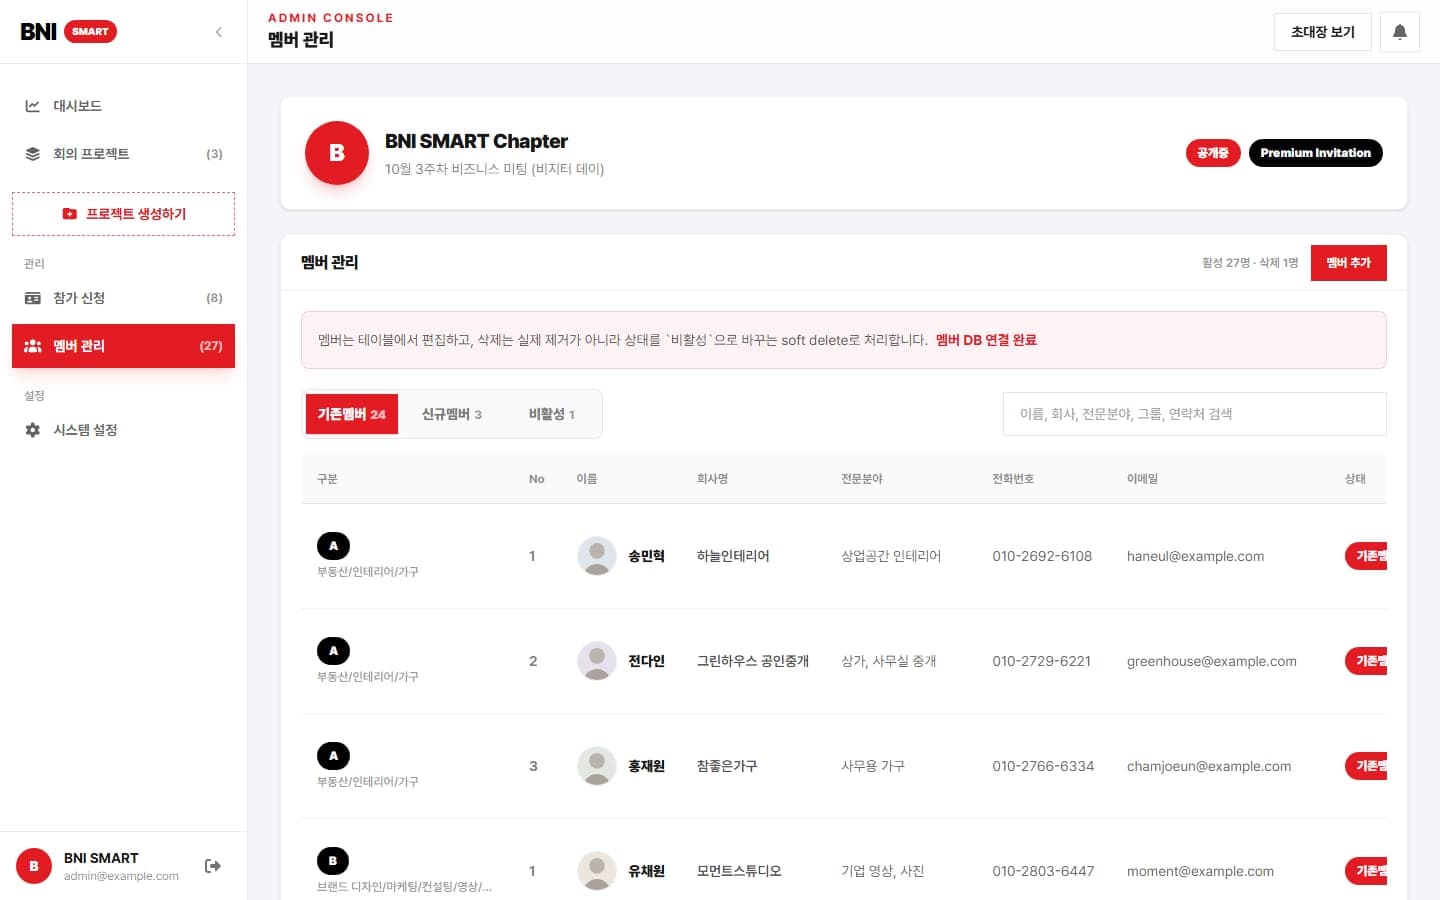This screenshot has width=1440, height=900.
Task: Open 회의 프로젝트 in the sidebar
Action: pos(123,154)
